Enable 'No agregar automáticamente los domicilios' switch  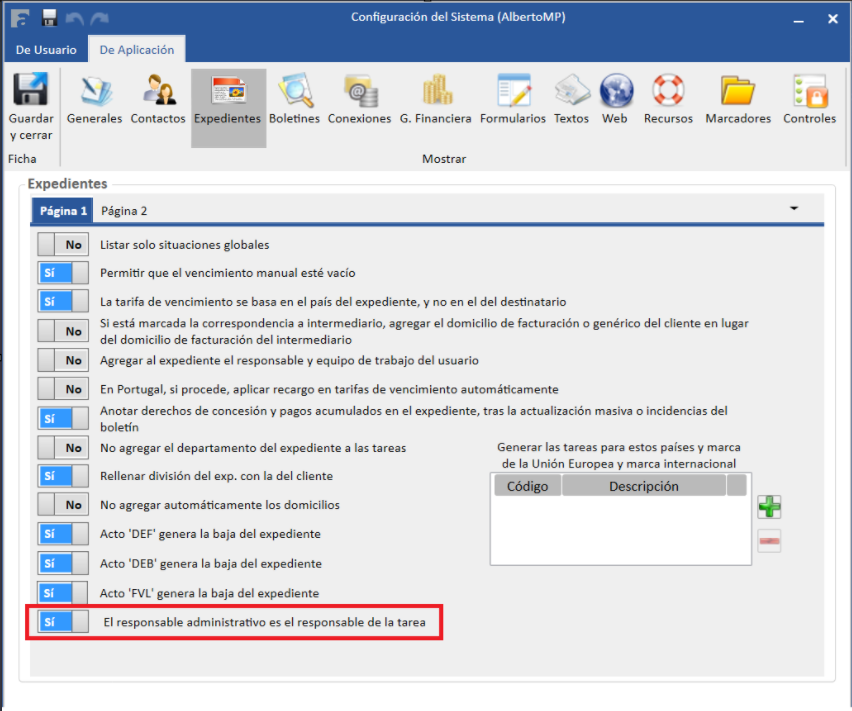tap(63, 505)
